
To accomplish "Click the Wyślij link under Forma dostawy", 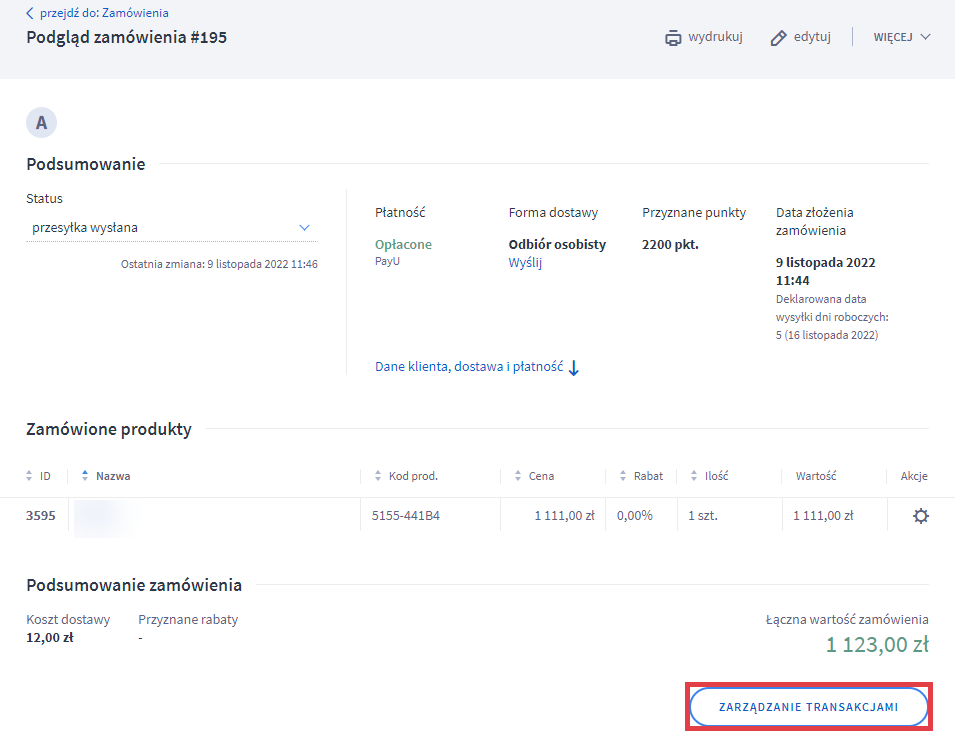I will pos(525,265).
